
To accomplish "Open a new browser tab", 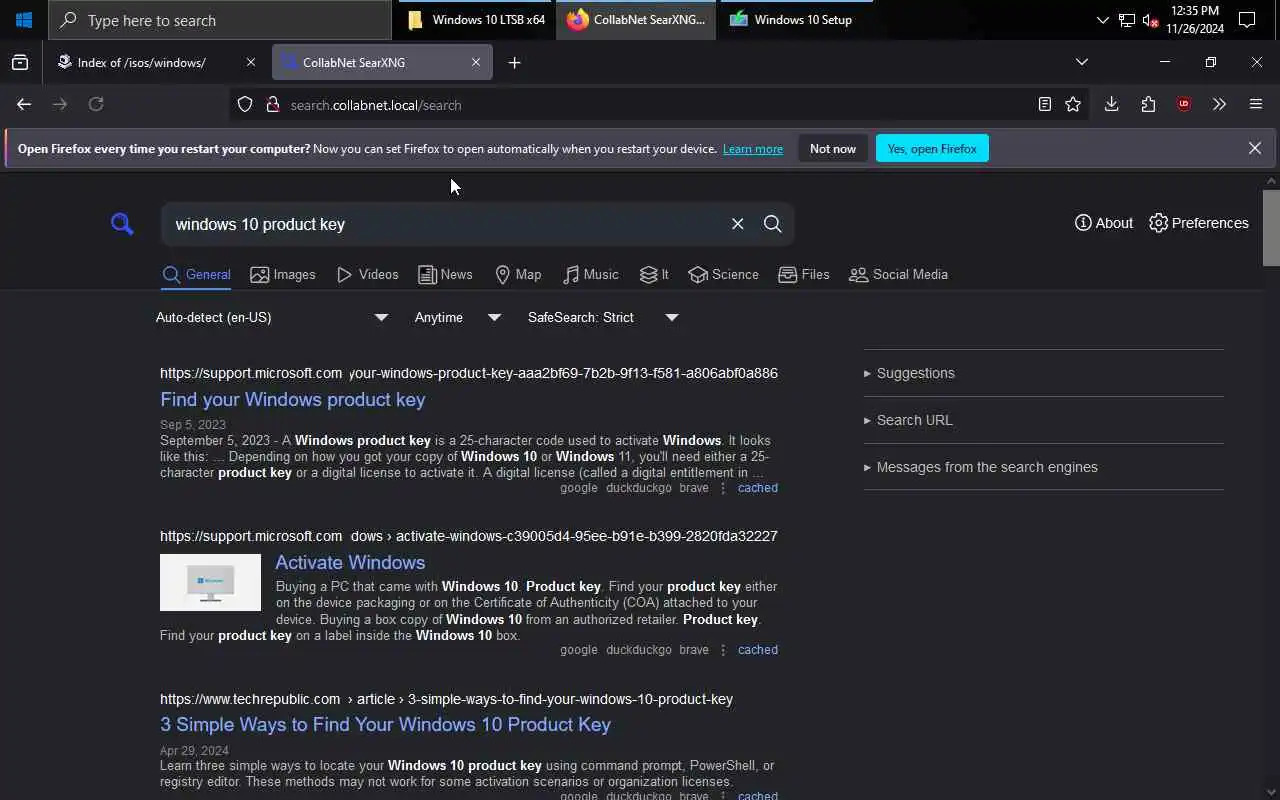I will [514, 62].
